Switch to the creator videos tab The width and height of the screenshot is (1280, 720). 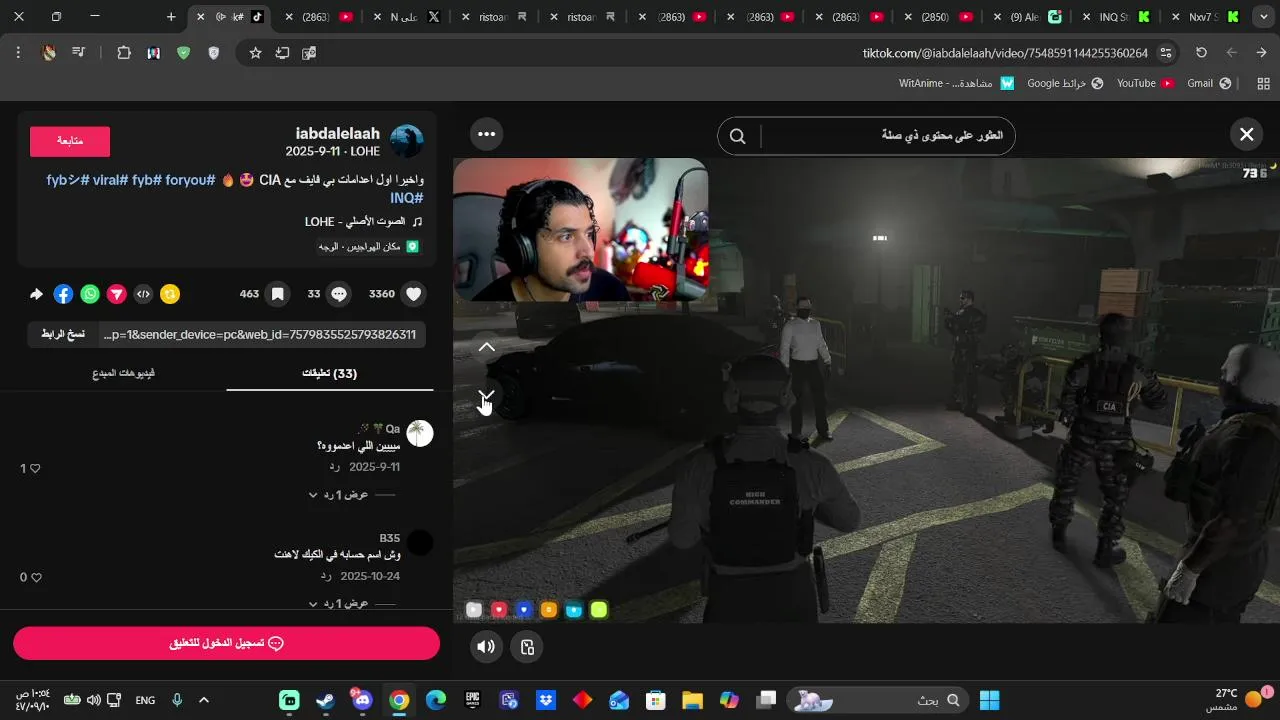click(123, 373)
